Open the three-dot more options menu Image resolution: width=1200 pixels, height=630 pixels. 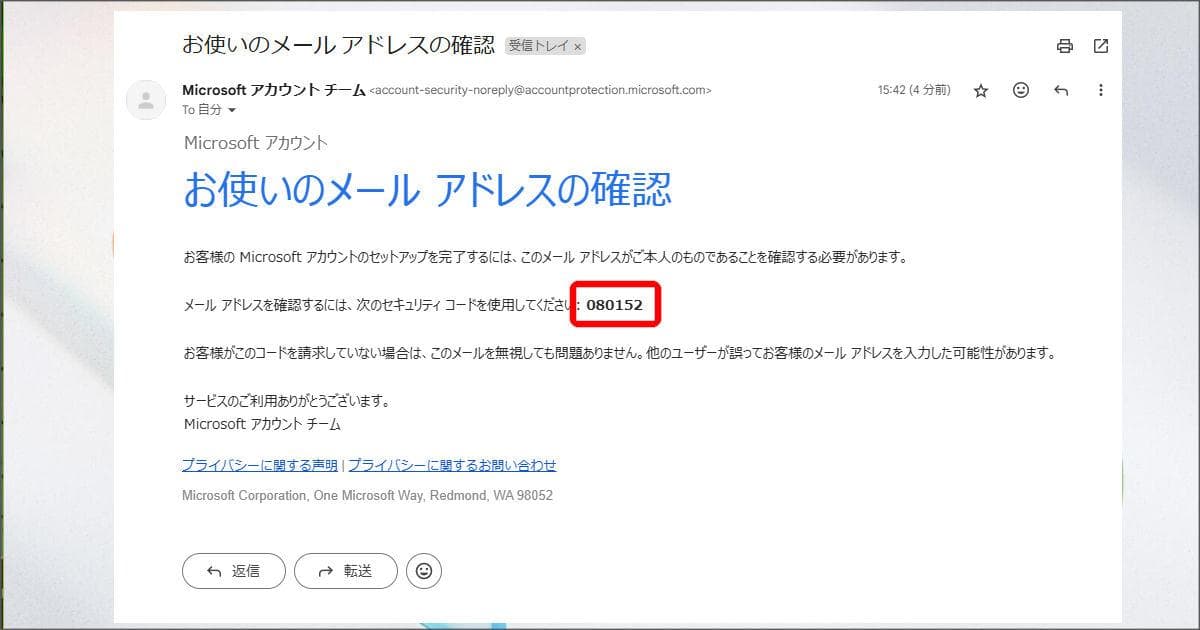pyautogui.click(x=1101, y=90)
